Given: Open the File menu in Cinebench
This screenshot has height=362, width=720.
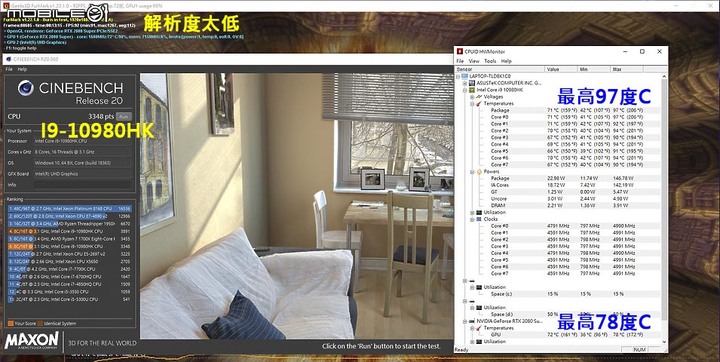Looking at the screenshot, I should [9, 69].
